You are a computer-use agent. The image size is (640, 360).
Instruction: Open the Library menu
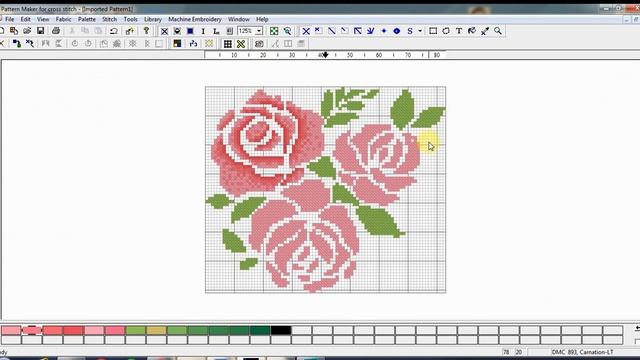(153, 19)
